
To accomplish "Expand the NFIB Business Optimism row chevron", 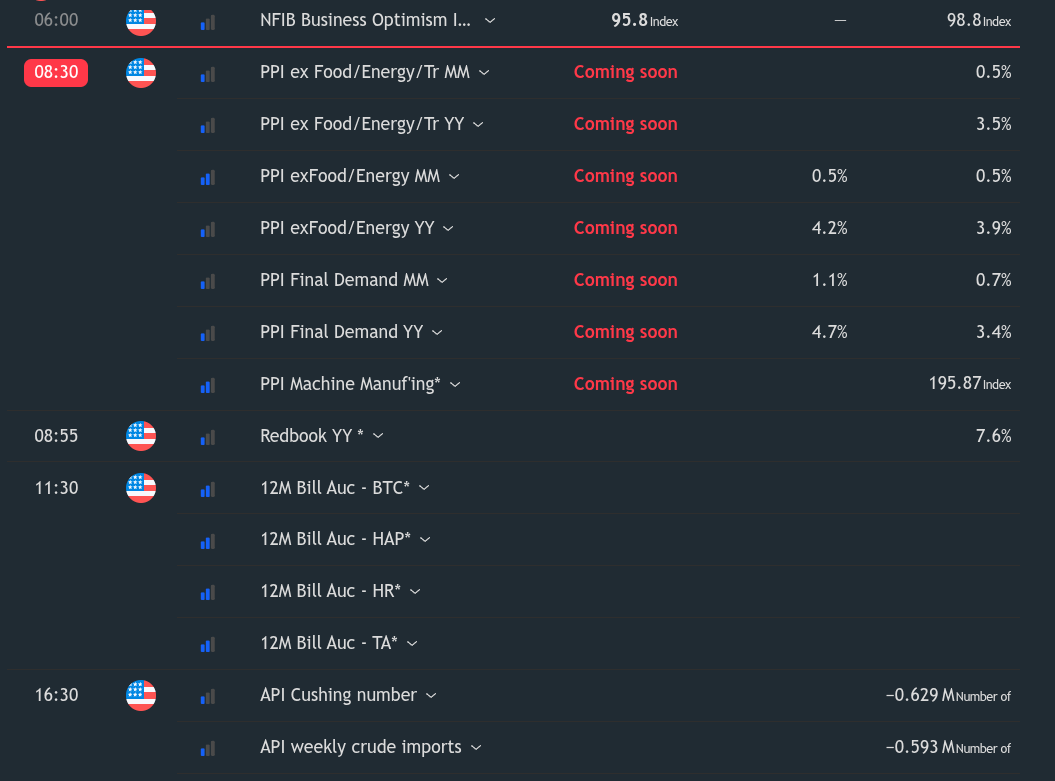I will (490, 21).
